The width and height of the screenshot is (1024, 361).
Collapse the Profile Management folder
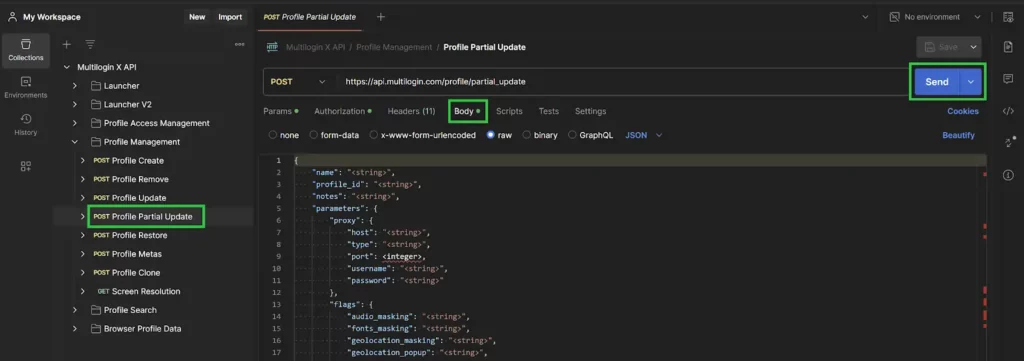tap(74, 142)
